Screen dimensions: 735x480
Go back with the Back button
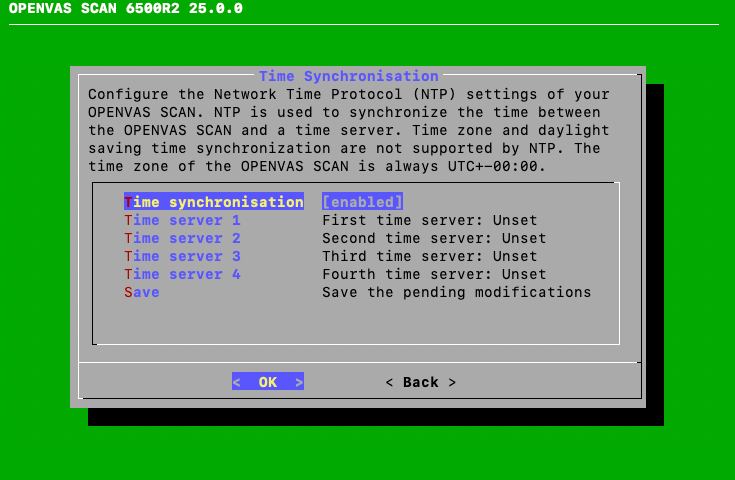(x=421, y=382)
